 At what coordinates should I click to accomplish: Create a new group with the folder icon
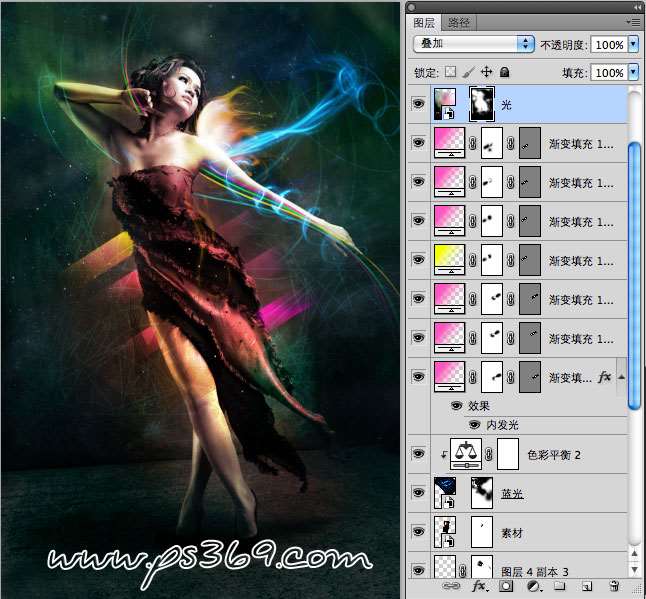pyautogui.click(x=559, y=586)
